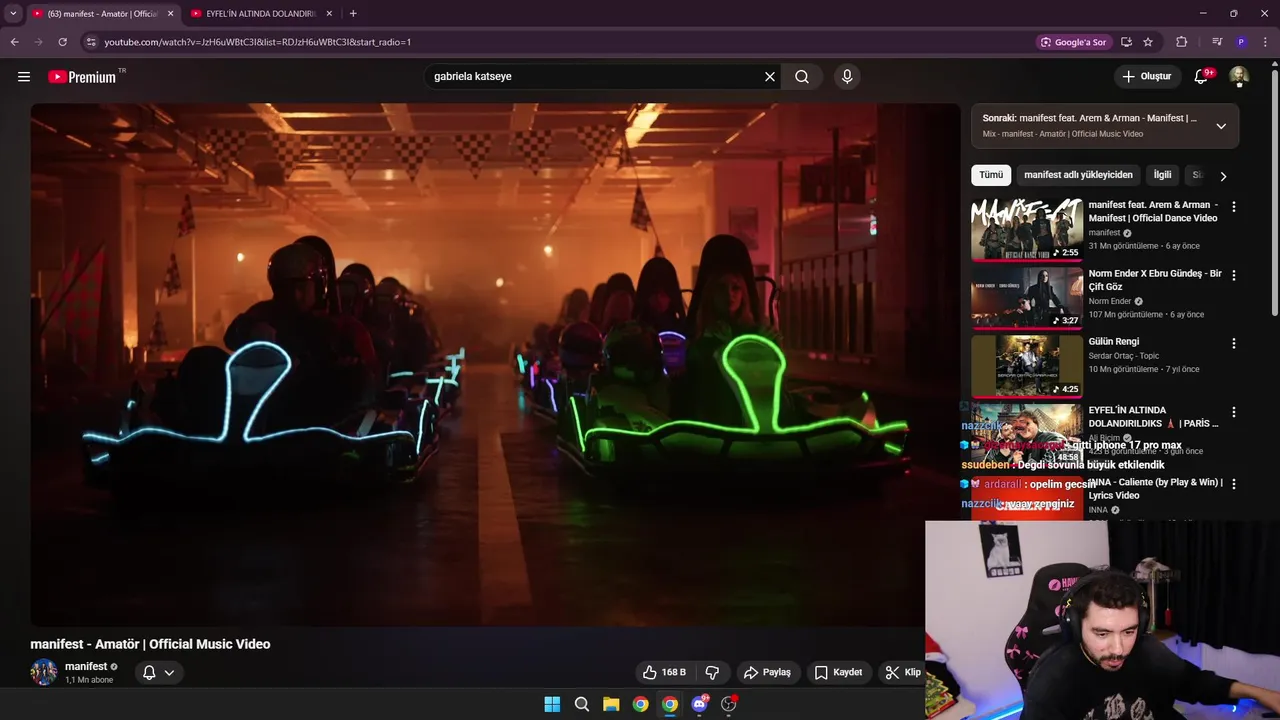The width and height of the screenshot is (1280, 720).
Task: Close the manifest - Amatör tab
Action: point(170,14)
